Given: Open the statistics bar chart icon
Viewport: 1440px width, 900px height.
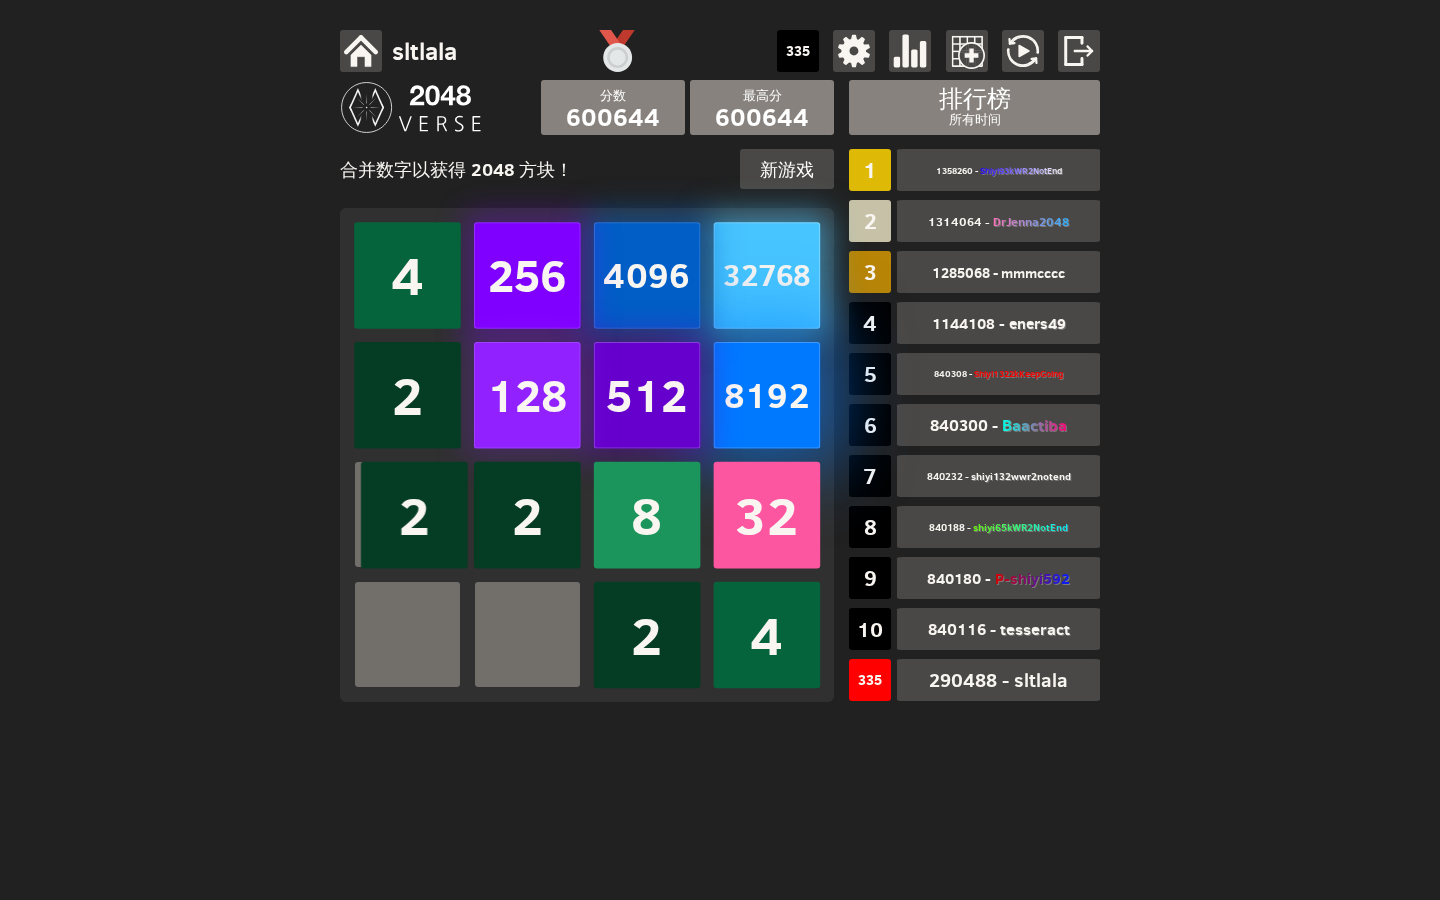Looking at the screenshot, I should (x=910, y=51).
